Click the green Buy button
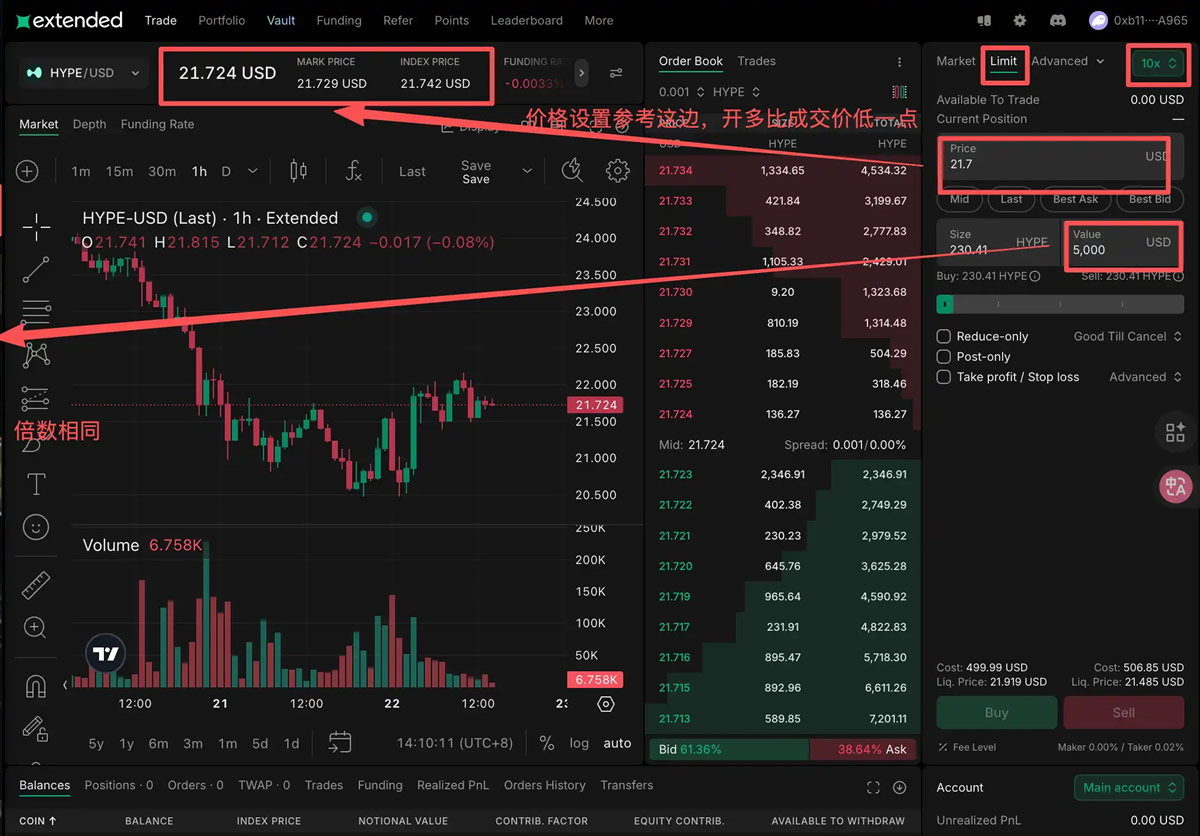The height and width of the screenshot is (836, 1200). tap(996, 713)
